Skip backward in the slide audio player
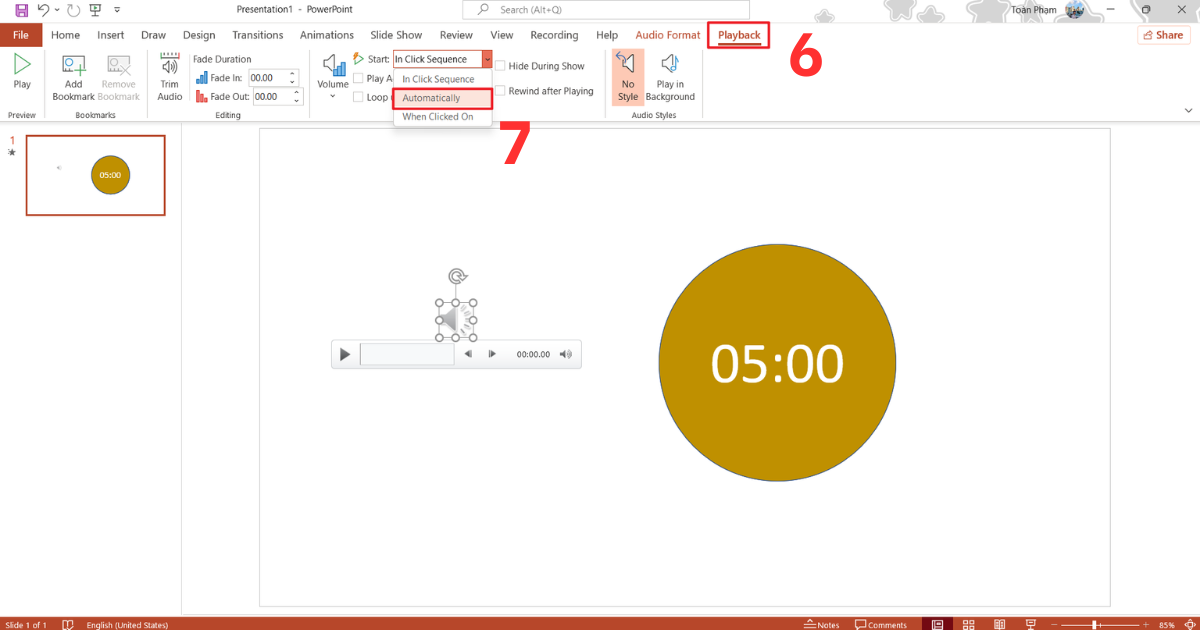 tap(468, 354)
